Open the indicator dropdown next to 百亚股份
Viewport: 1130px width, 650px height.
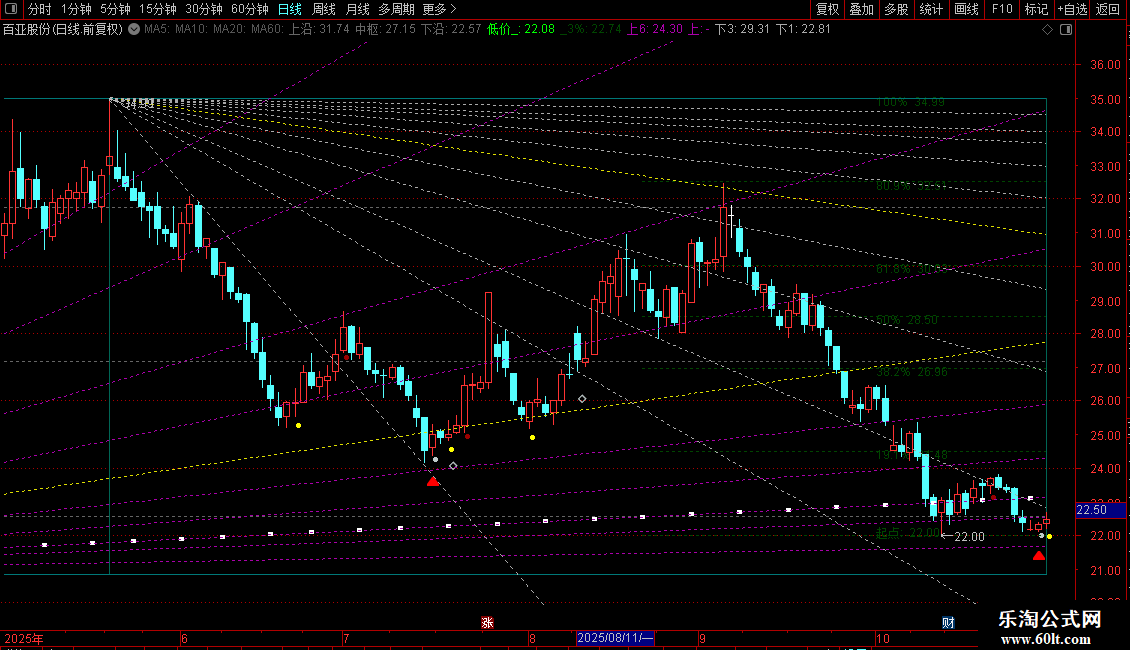(x=134, y=30)
